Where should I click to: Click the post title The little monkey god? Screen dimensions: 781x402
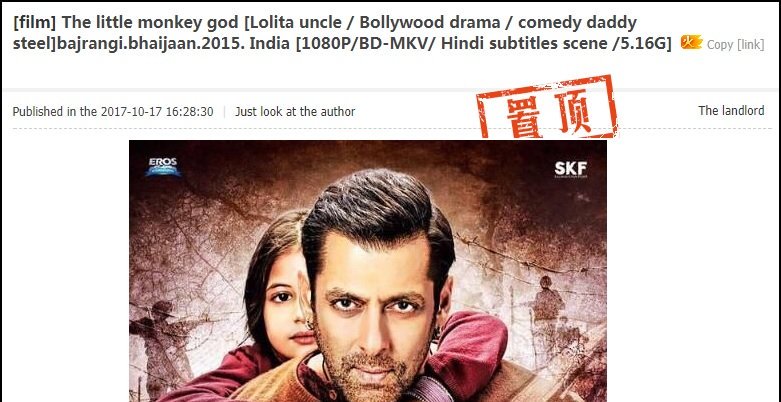point(152,23)
